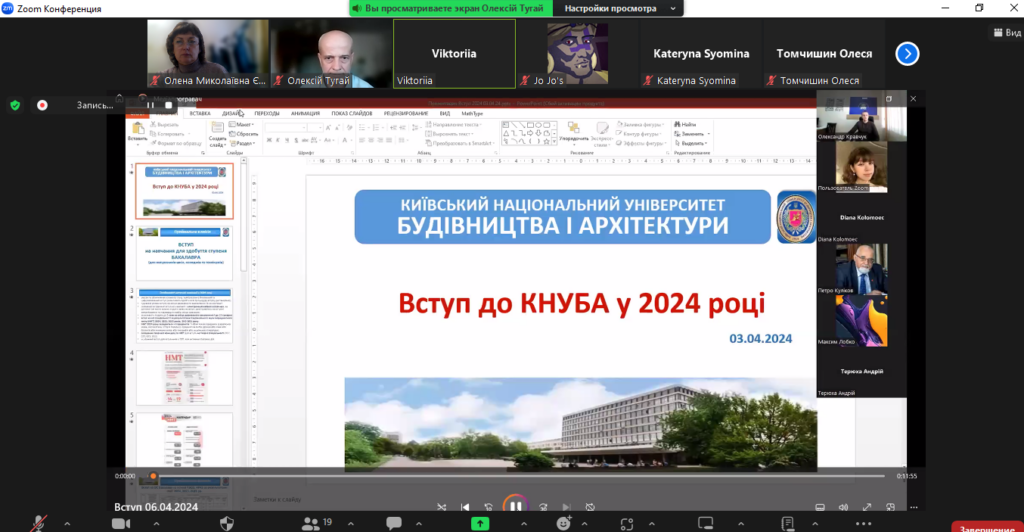Expand arrow next to Reactions icon
This screenshot has width=1024, height=532.
coord(584,524)
